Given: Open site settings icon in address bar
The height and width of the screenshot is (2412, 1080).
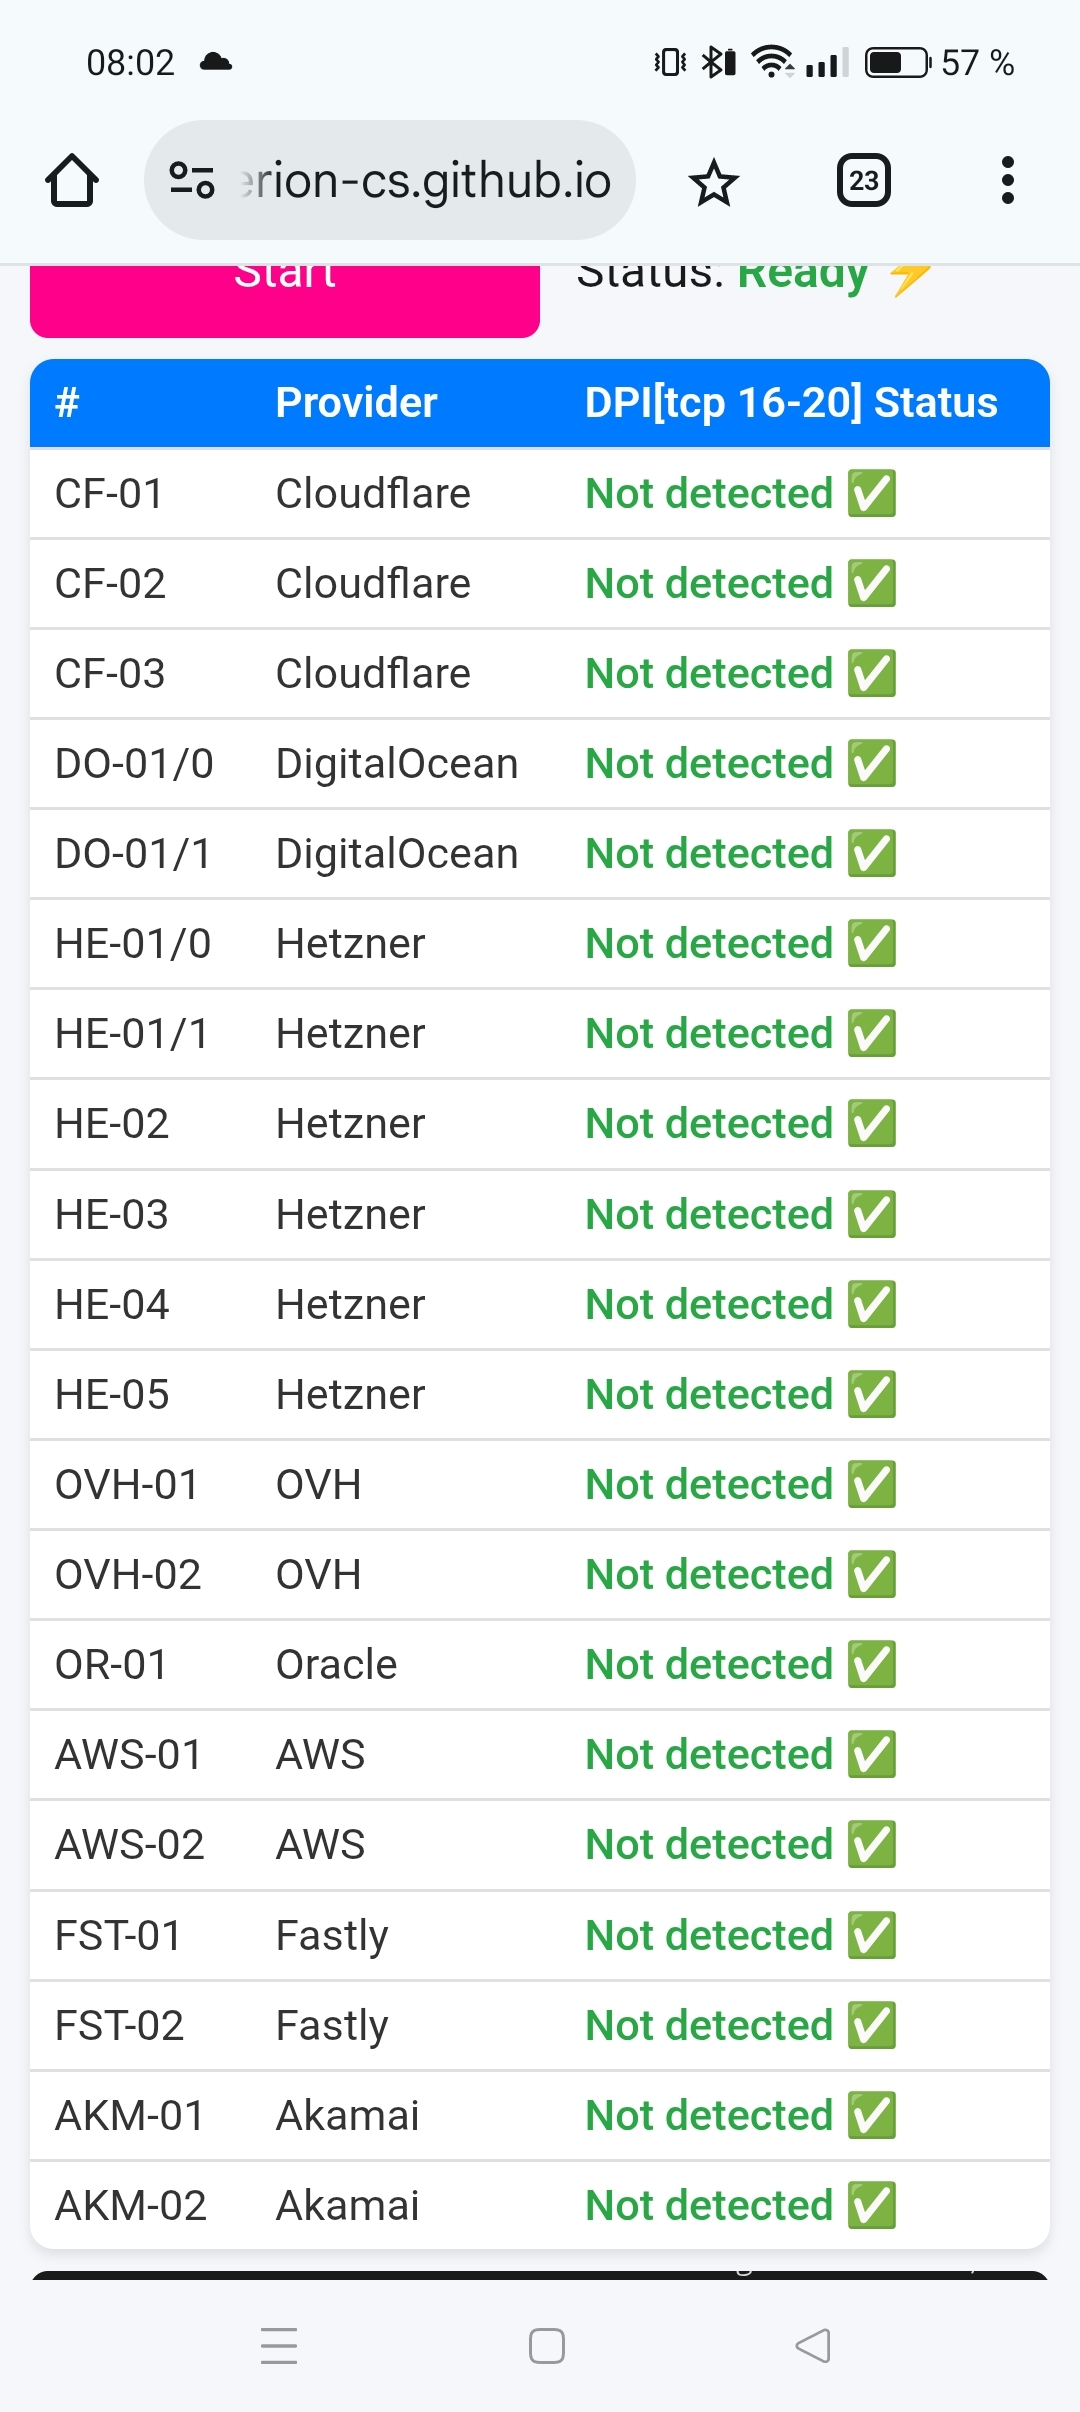Looking at the screenshot, I should pyautogui.click(x=191, y=181).
